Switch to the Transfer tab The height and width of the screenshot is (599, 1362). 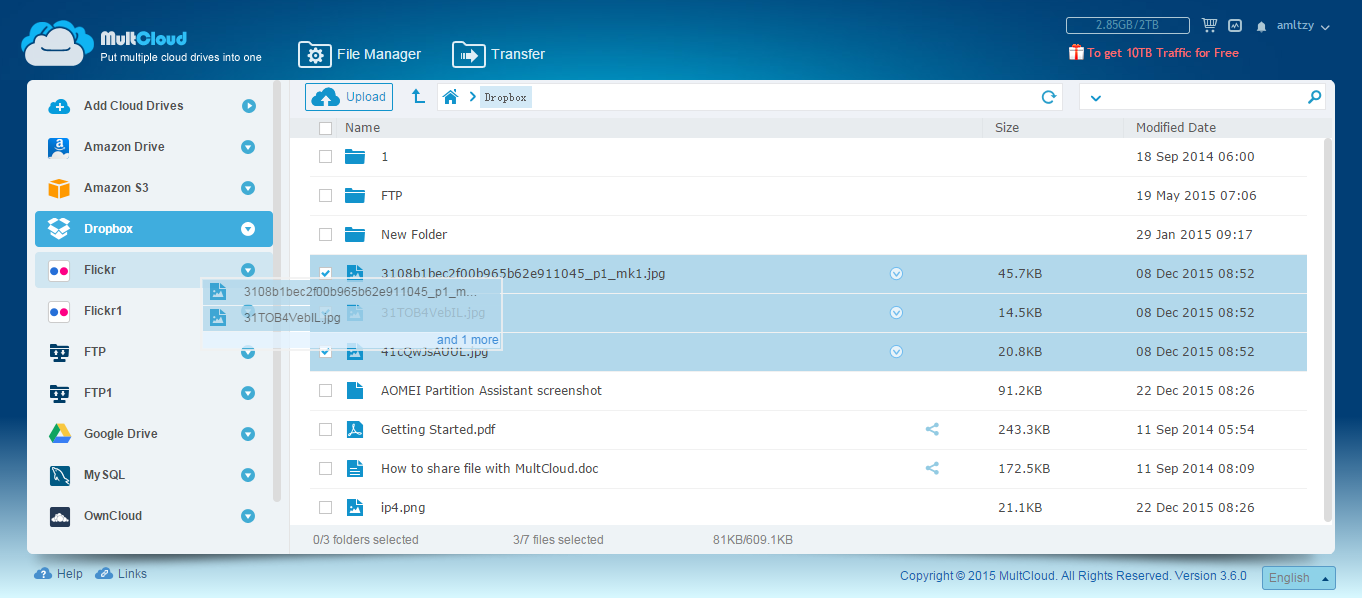pos(499,55)
